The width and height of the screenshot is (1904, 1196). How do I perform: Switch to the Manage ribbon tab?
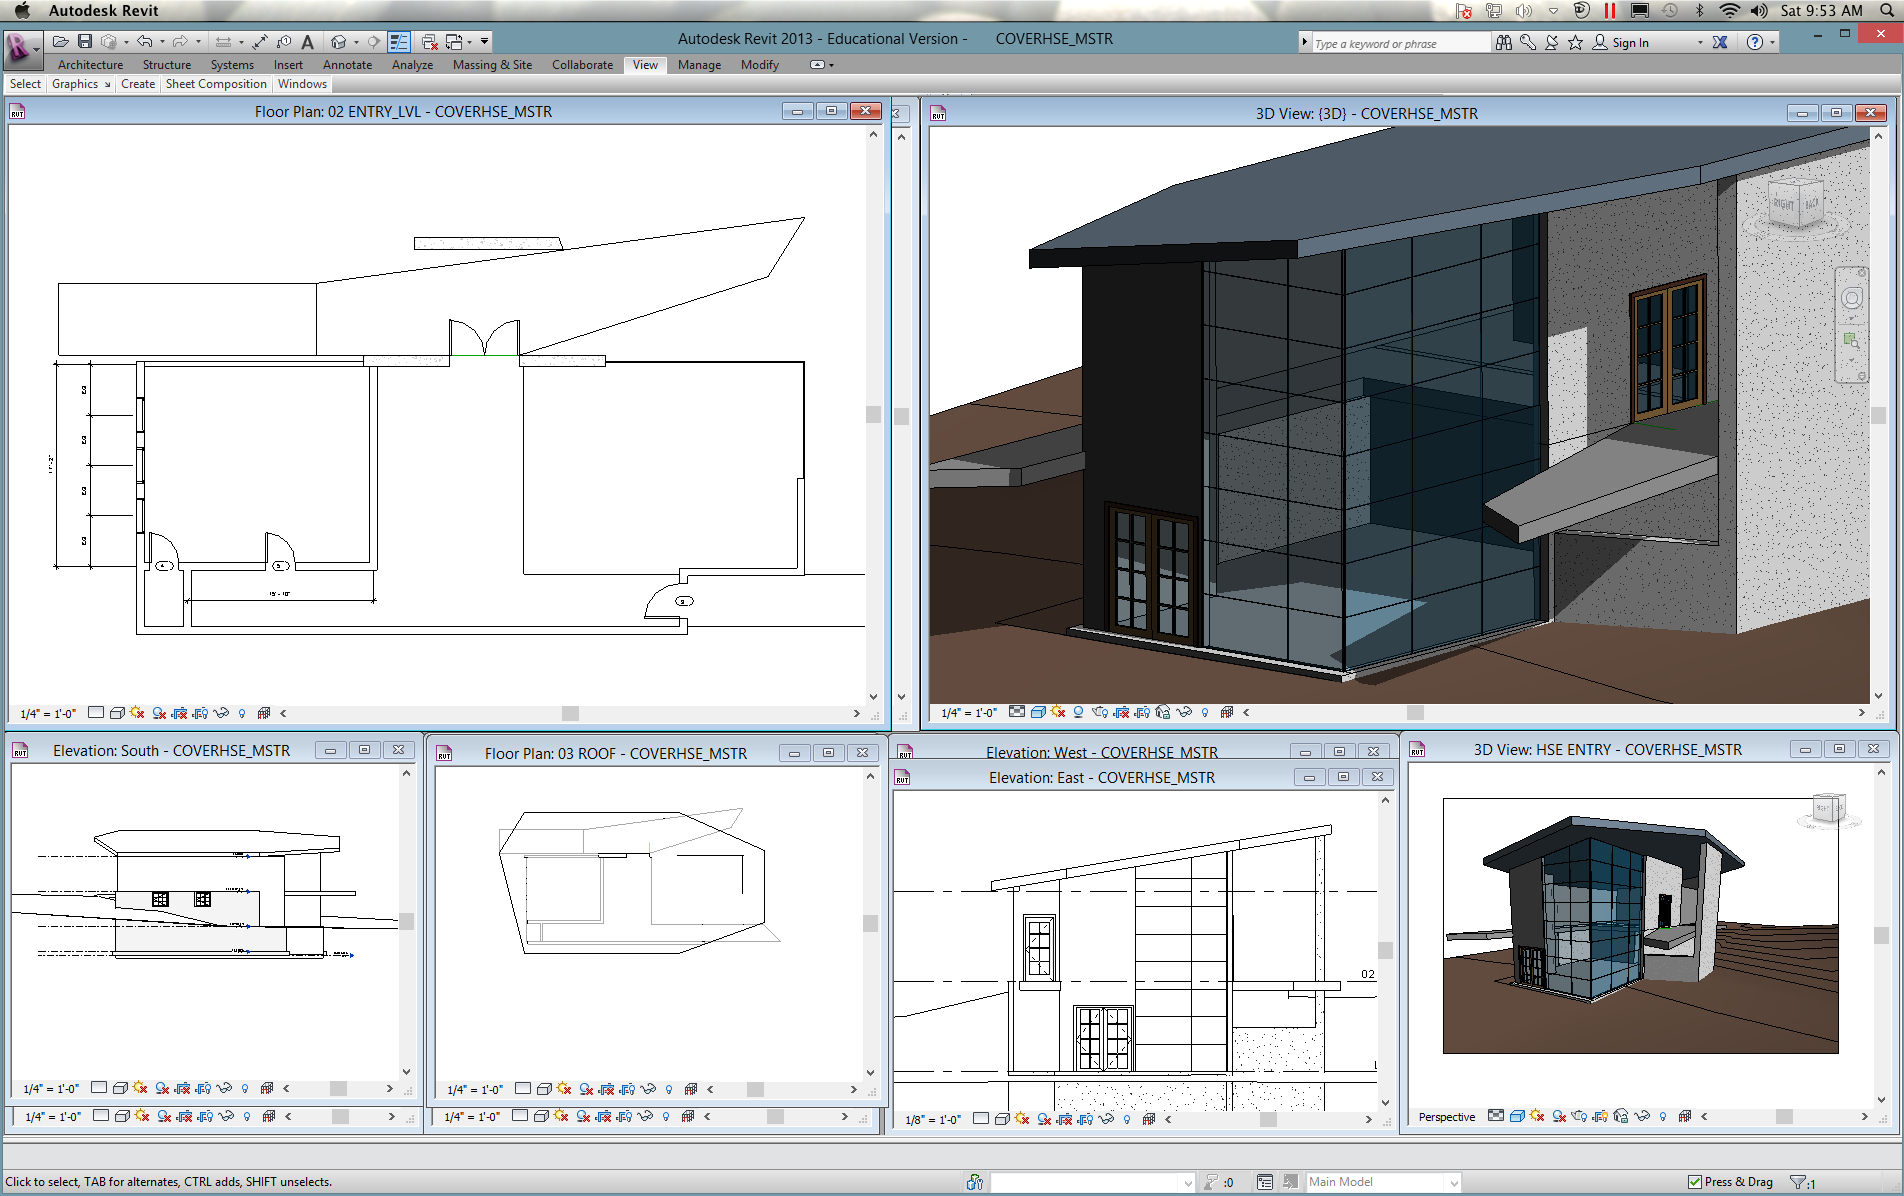point(699,65)
